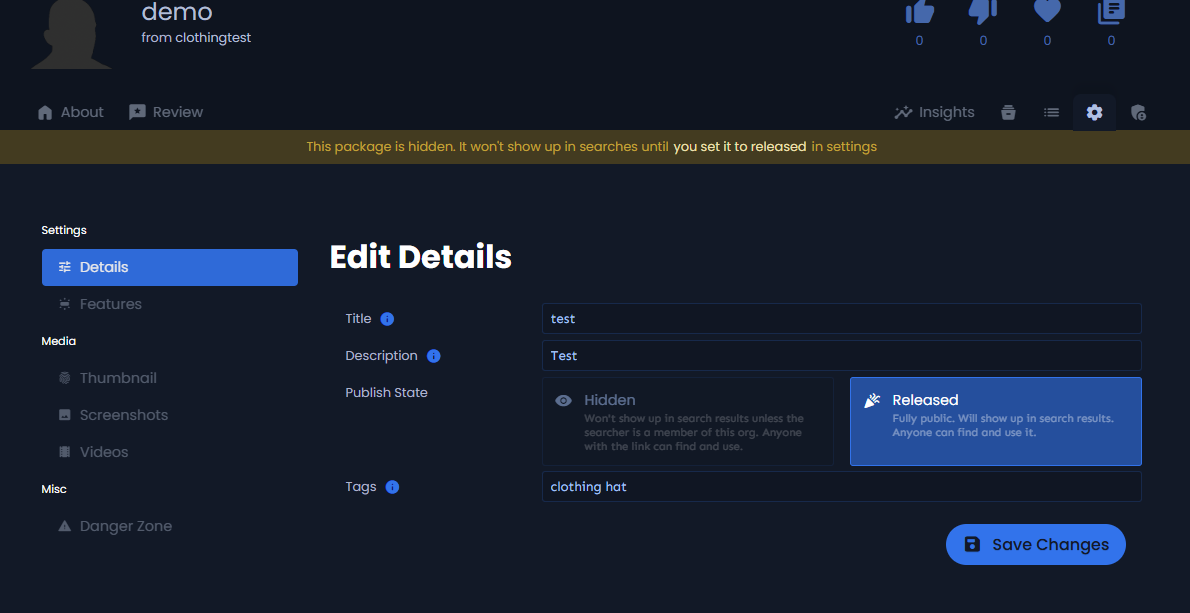Screen dimensions: 1190x613
Task: Favorite the package with the heart icon
Action: coord(1047,11)
